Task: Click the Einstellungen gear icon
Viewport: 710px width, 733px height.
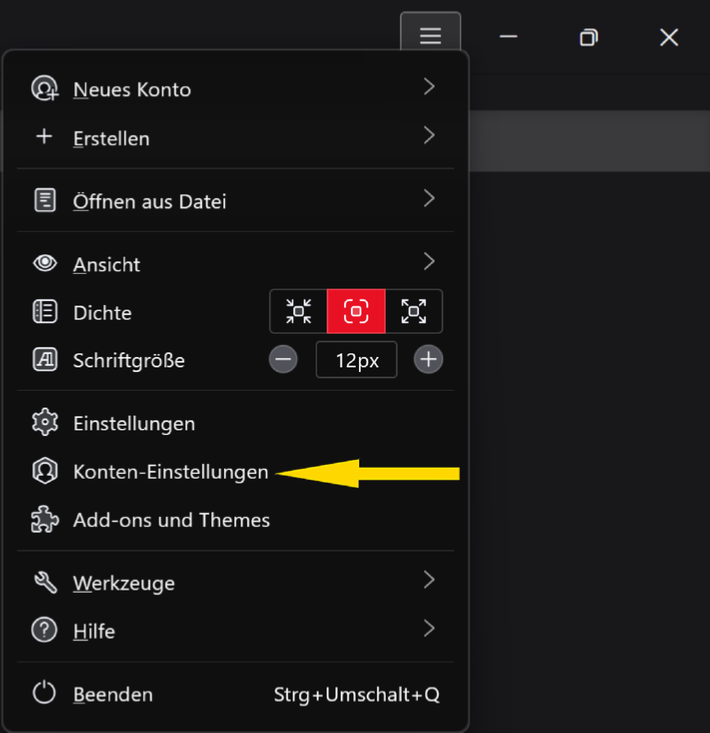Action: click(x=45, y=423)
